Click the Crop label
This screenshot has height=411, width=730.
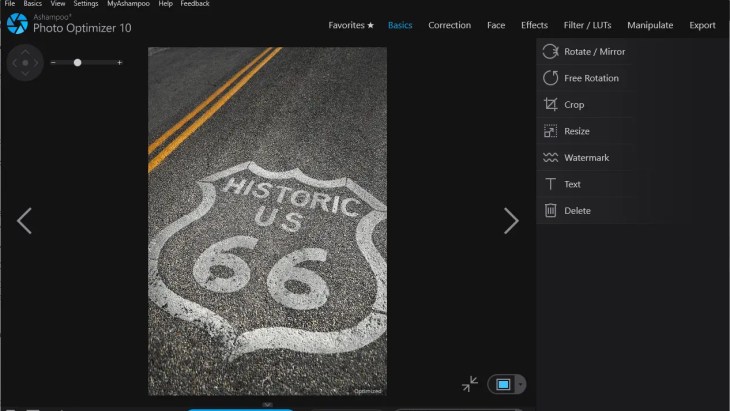tap(574, 105)
